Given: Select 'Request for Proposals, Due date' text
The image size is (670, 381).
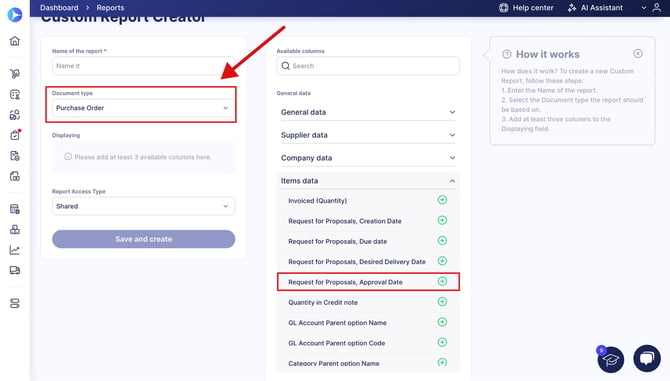Looking at the screenshot, I should pyautogui.click(x=337, y=241).
